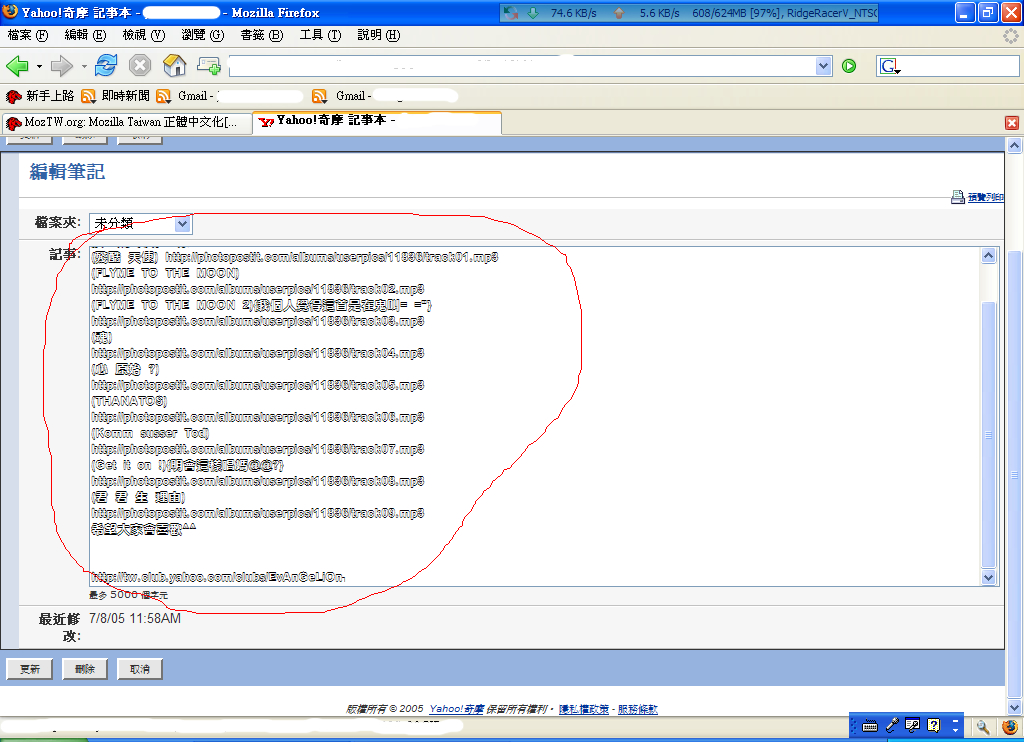Screen dimensions: 1024x742
Task: Go back with the green arrow
Action: pos(17,66)
